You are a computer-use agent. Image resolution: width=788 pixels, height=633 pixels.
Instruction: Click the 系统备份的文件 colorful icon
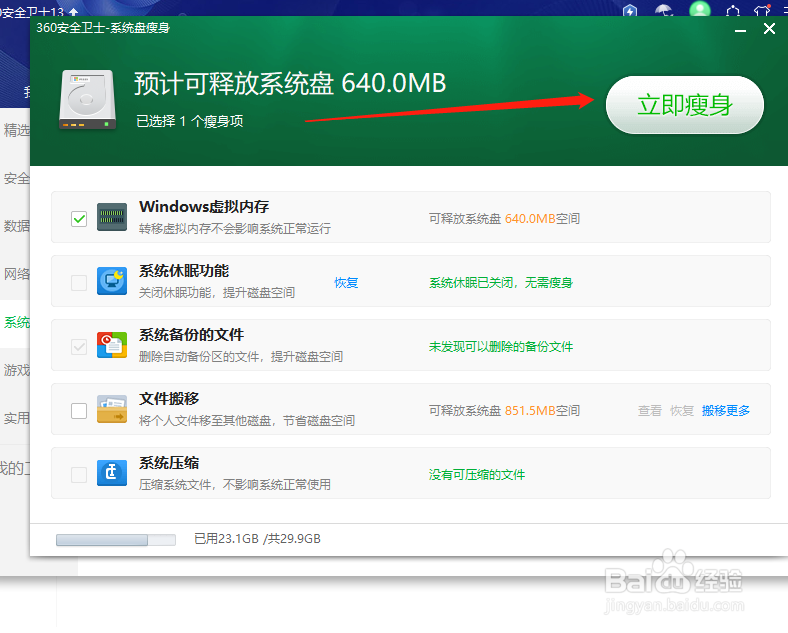tap(112, 345)
